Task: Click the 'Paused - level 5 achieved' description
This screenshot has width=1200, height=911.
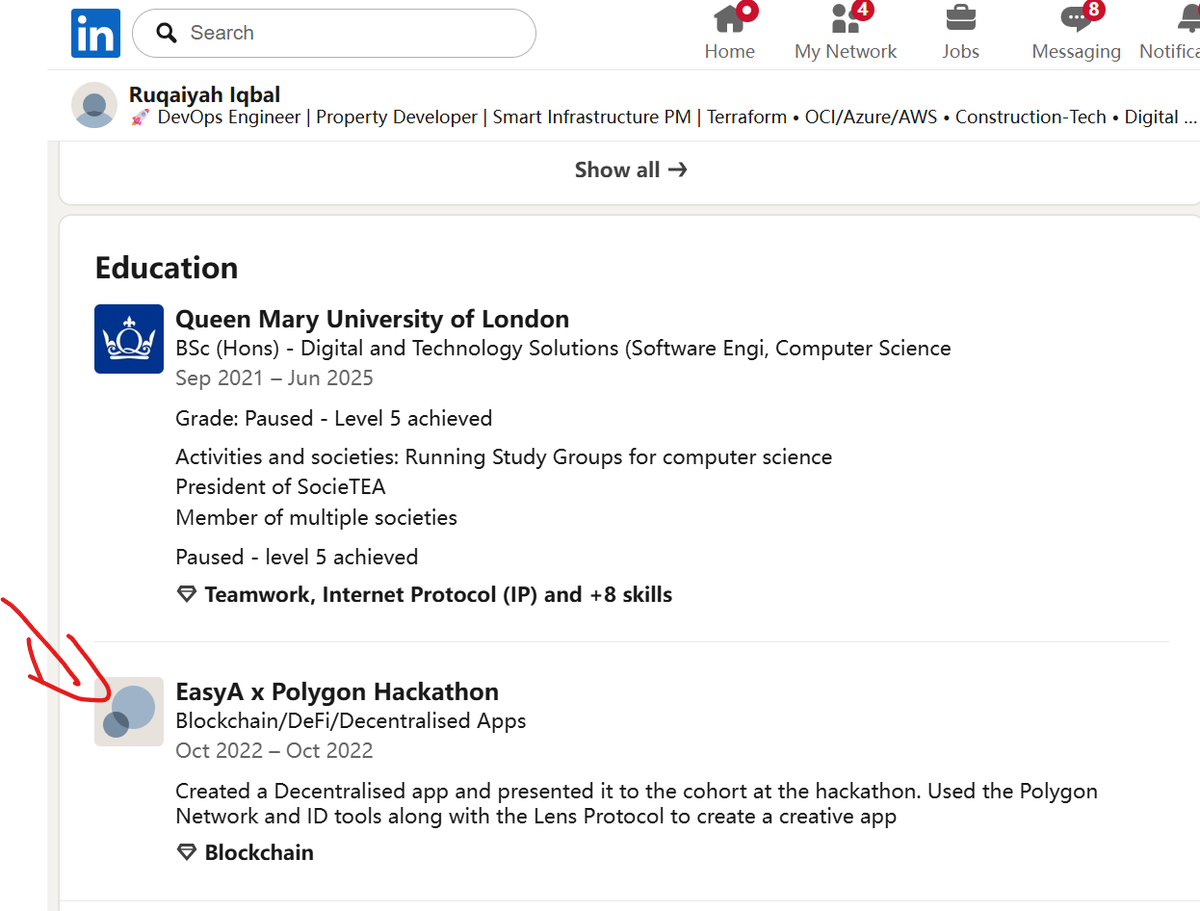Action: (x=297, y=557)
